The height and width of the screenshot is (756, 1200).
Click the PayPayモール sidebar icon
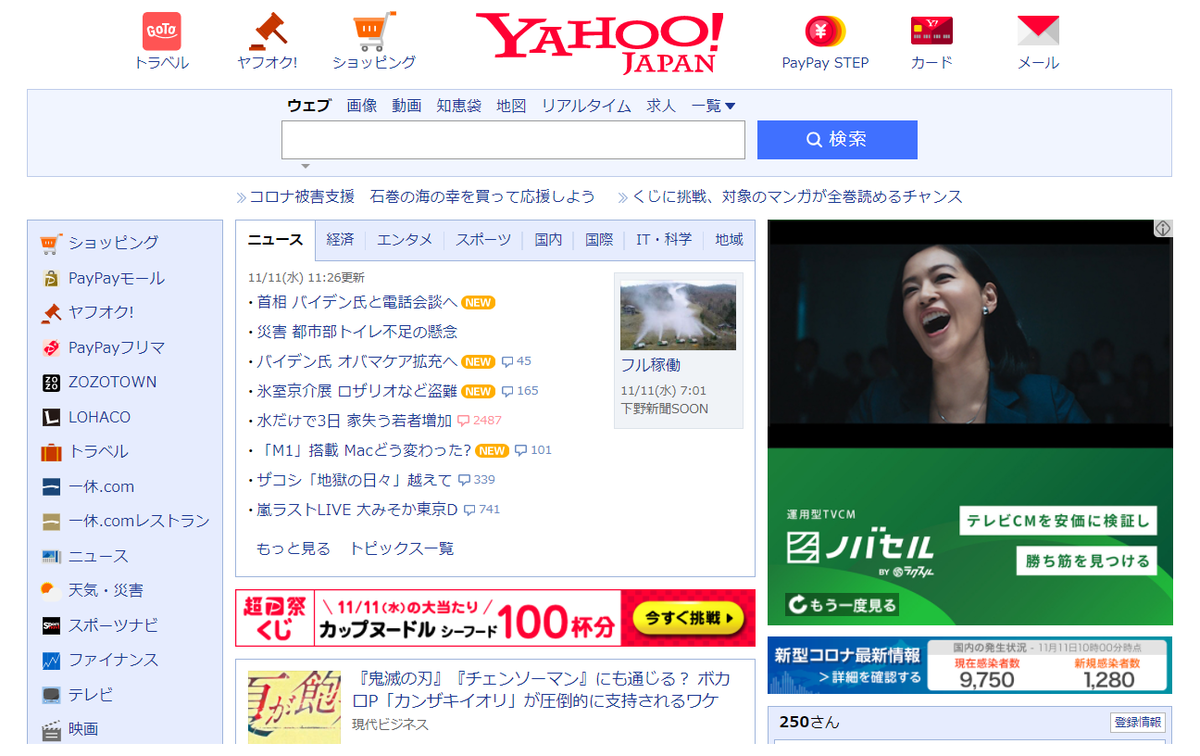(51, 278)
